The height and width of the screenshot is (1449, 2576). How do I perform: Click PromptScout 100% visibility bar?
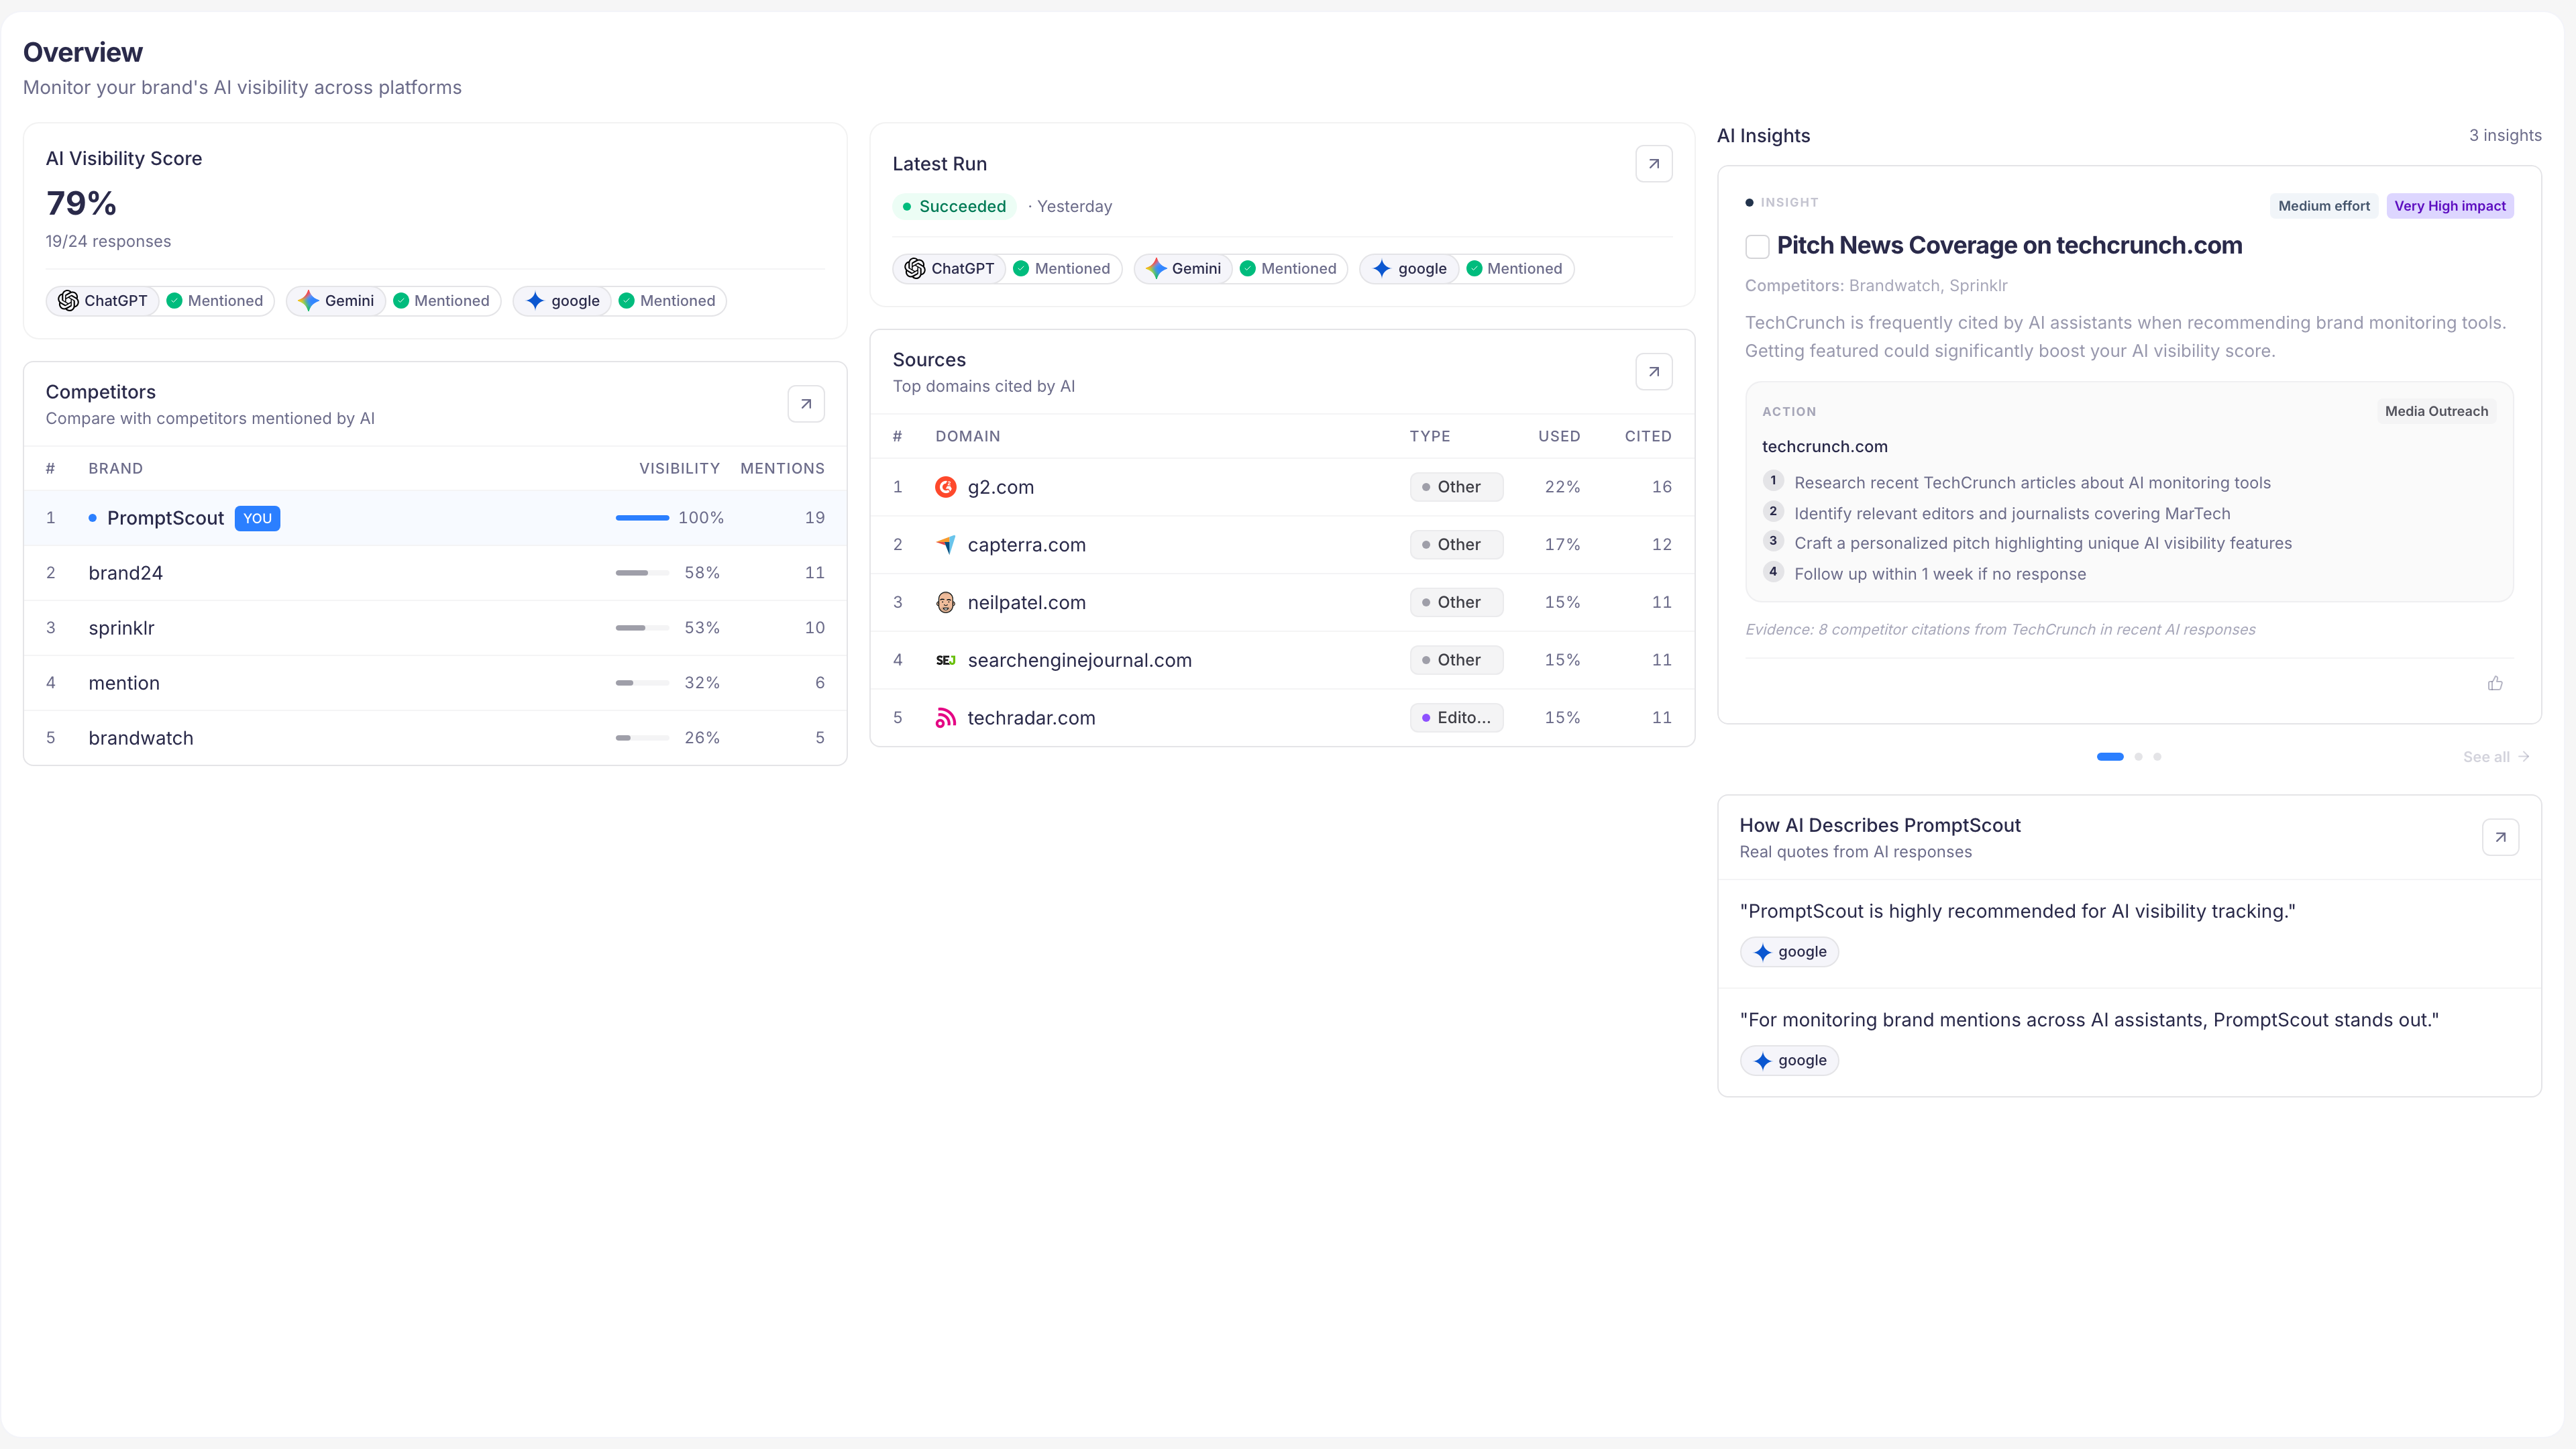(642, 518)
